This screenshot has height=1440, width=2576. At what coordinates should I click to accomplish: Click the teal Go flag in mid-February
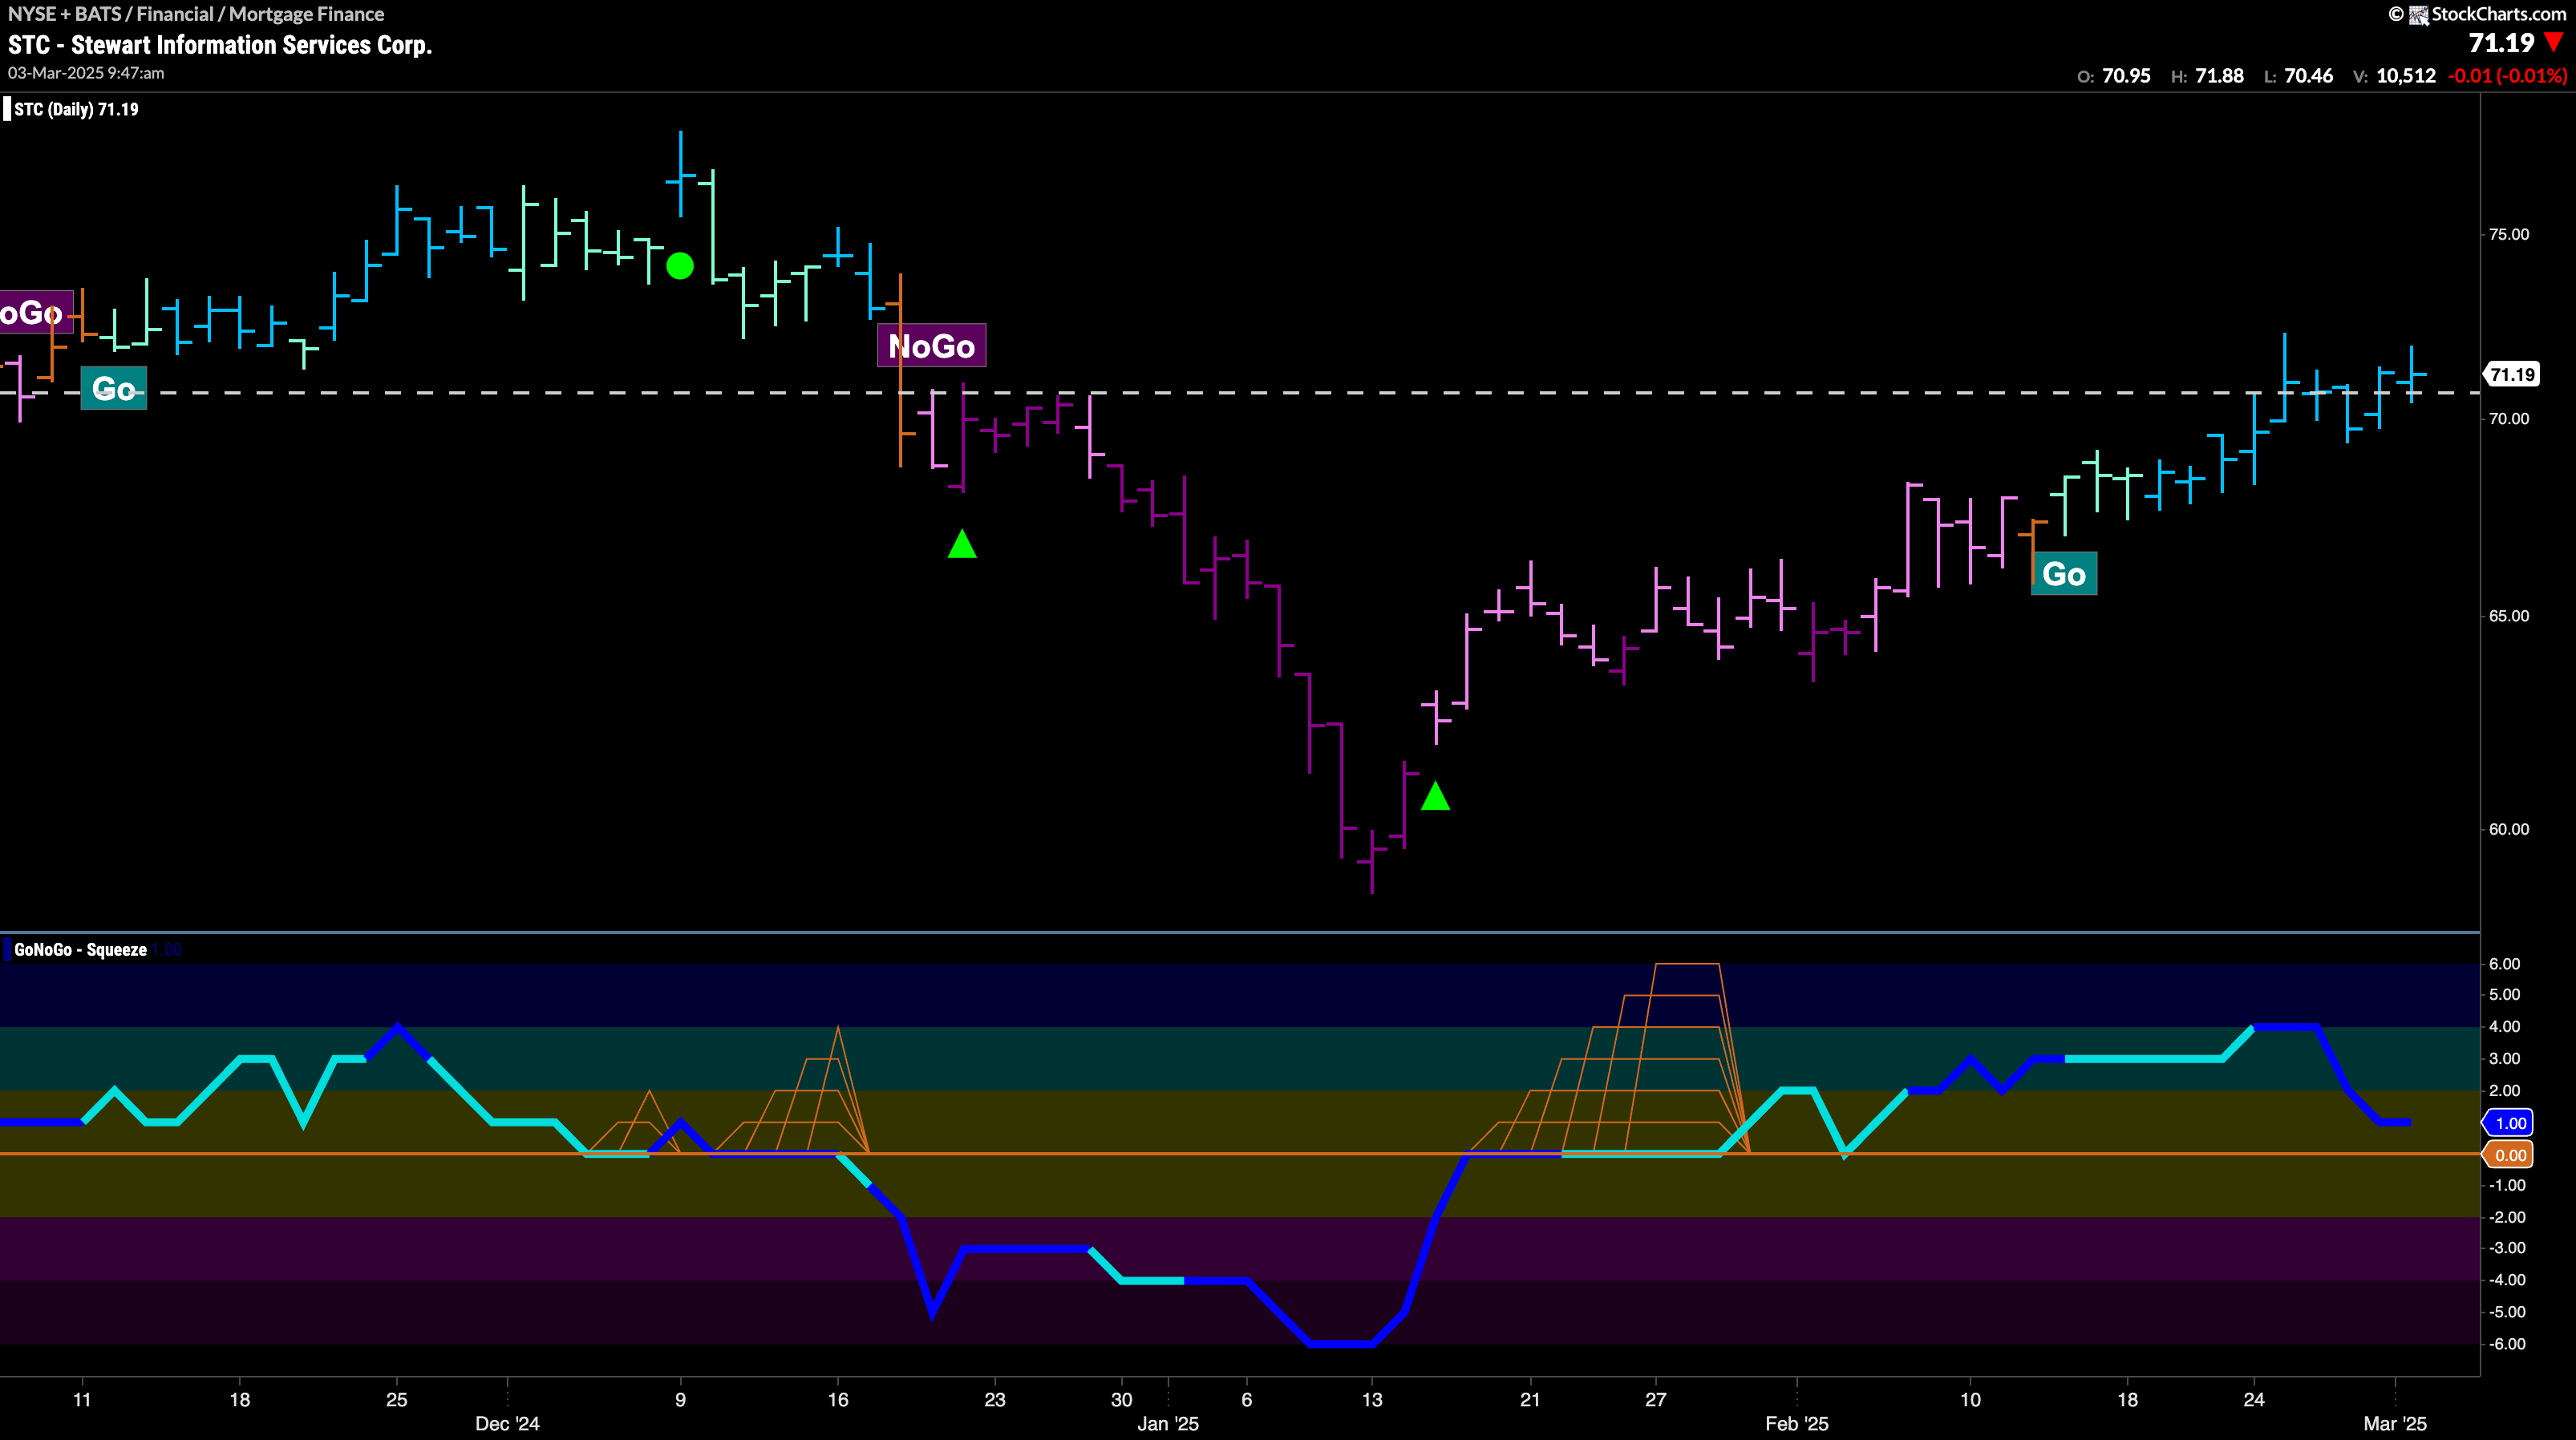pyautogui.click(x=2064, y=574)
